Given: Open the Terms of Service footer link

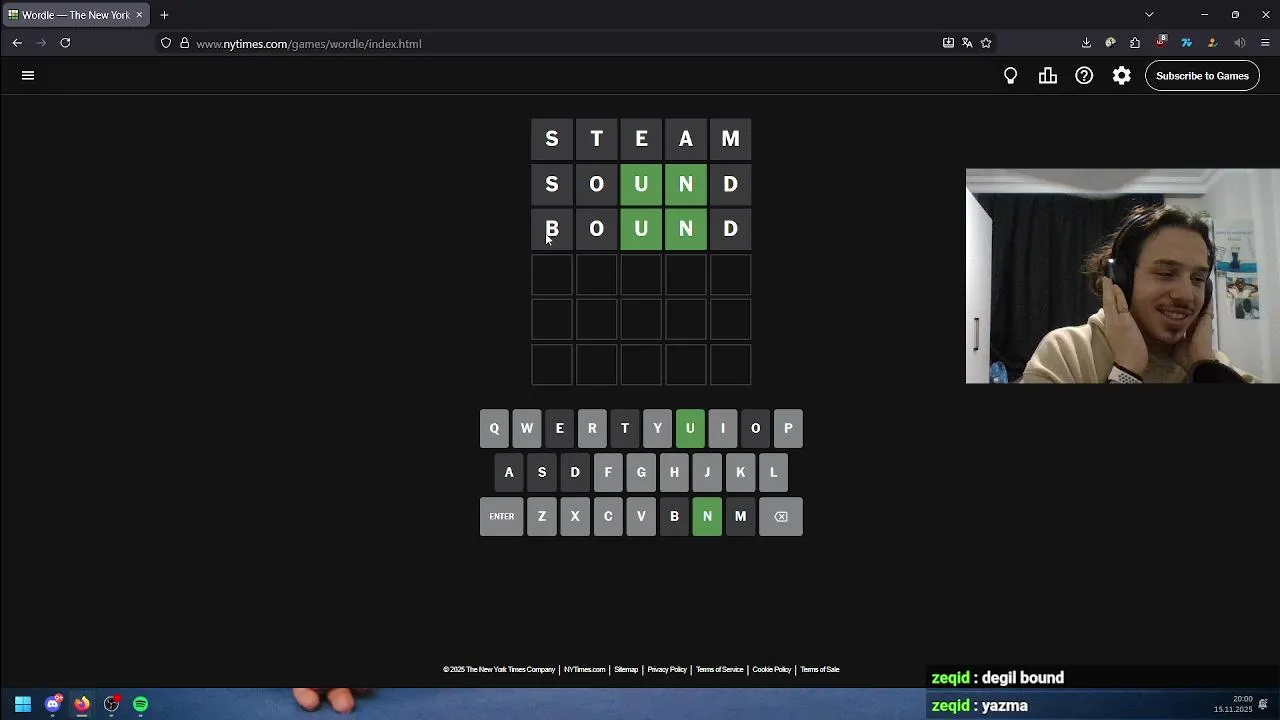Looking at the screenshot, I should [x=720, y=670].
